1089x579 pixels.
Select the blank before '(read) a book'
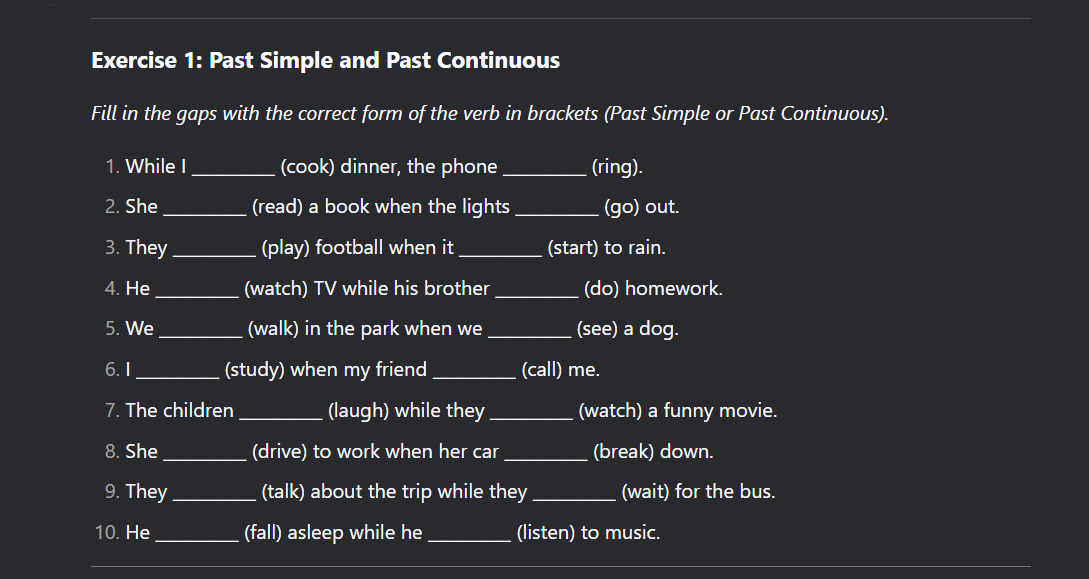point(204,208)
